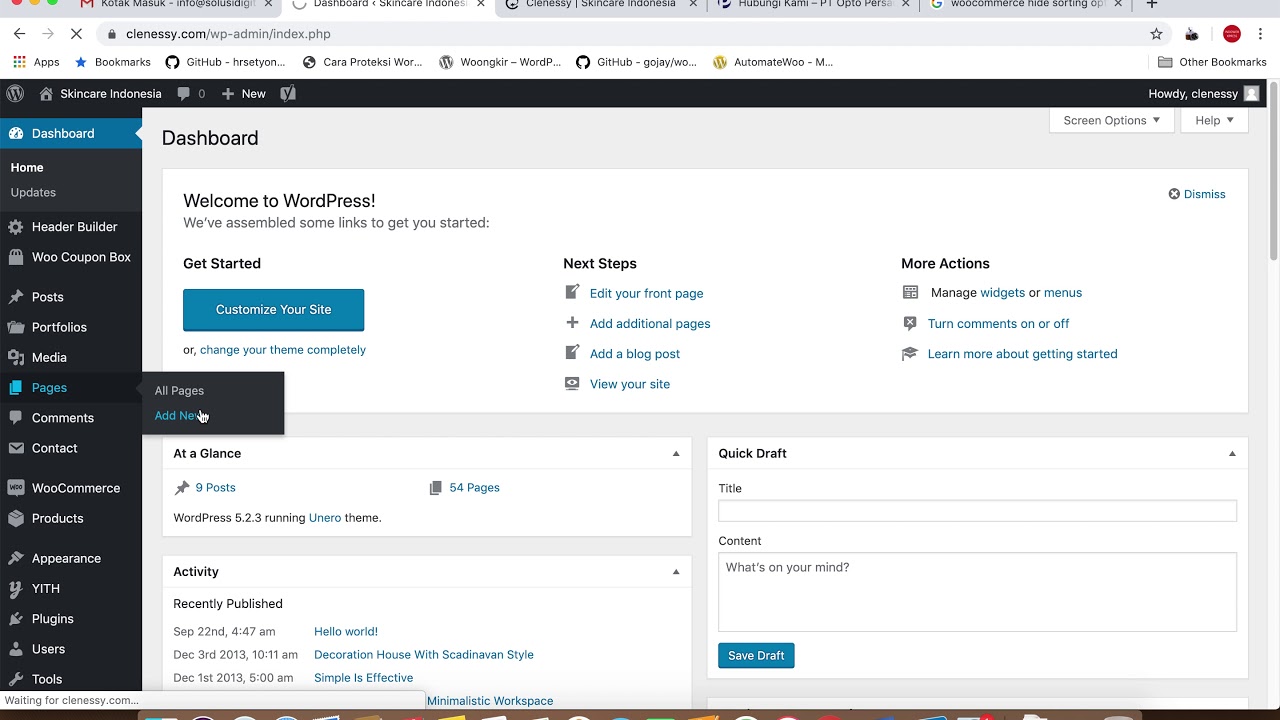Stop loading the page with X button
Screen dimensions: 1280x720
(78, 34)
